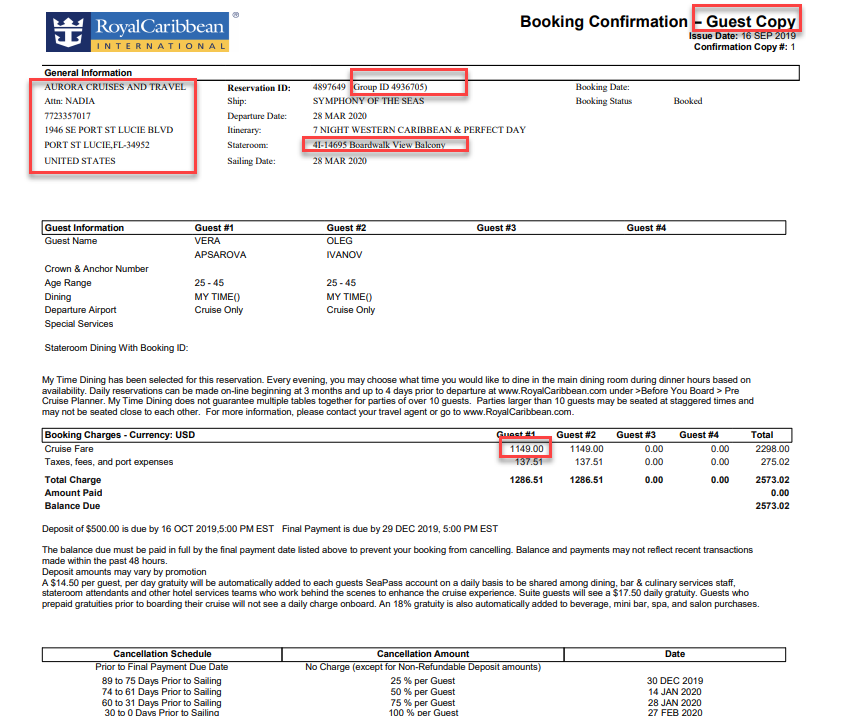
Task: Click the Group ID 4936705 text
Action: tap(395, 87)
